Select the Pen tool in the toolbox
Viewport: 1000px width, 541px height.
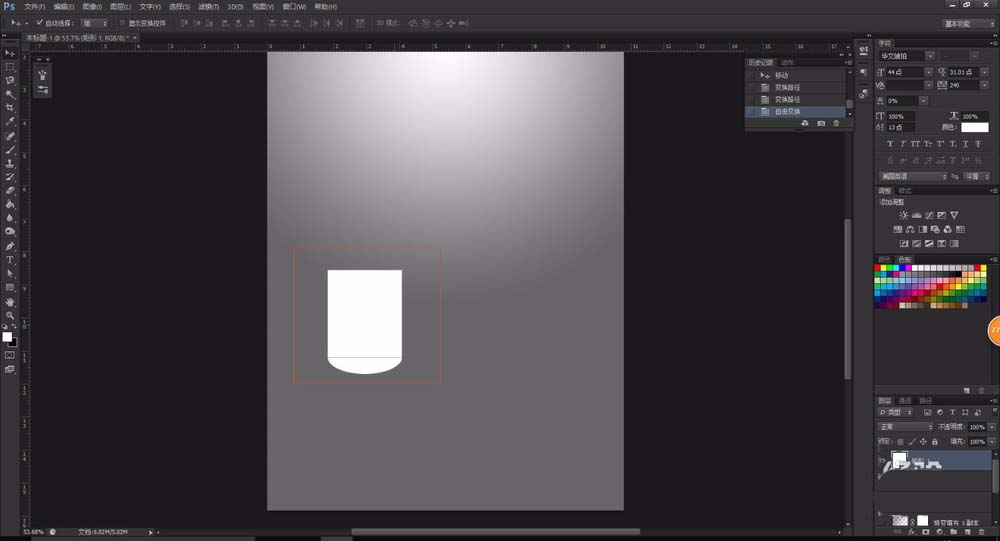10,246
